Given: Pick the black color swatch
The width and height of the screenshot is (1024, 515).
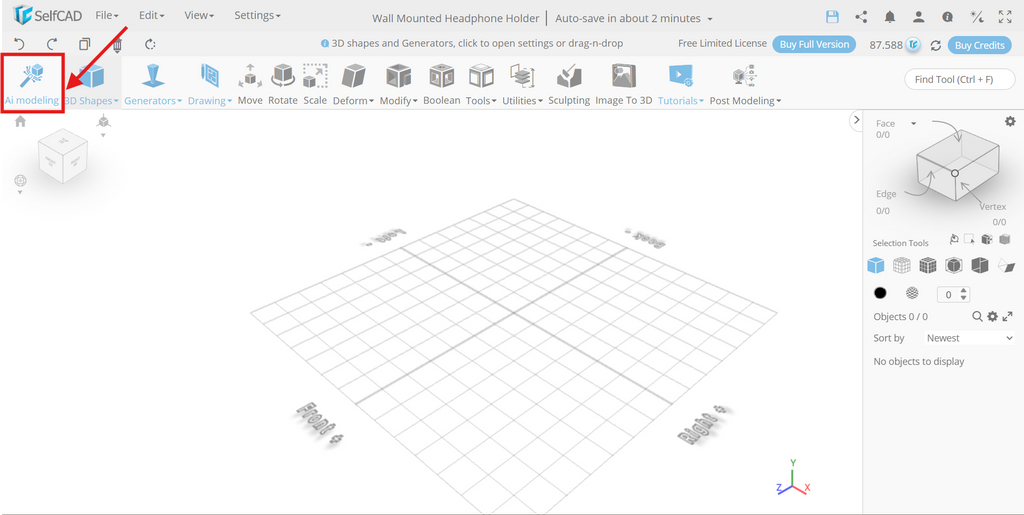Looking at the screenshot, I should (x=880, y=293).
